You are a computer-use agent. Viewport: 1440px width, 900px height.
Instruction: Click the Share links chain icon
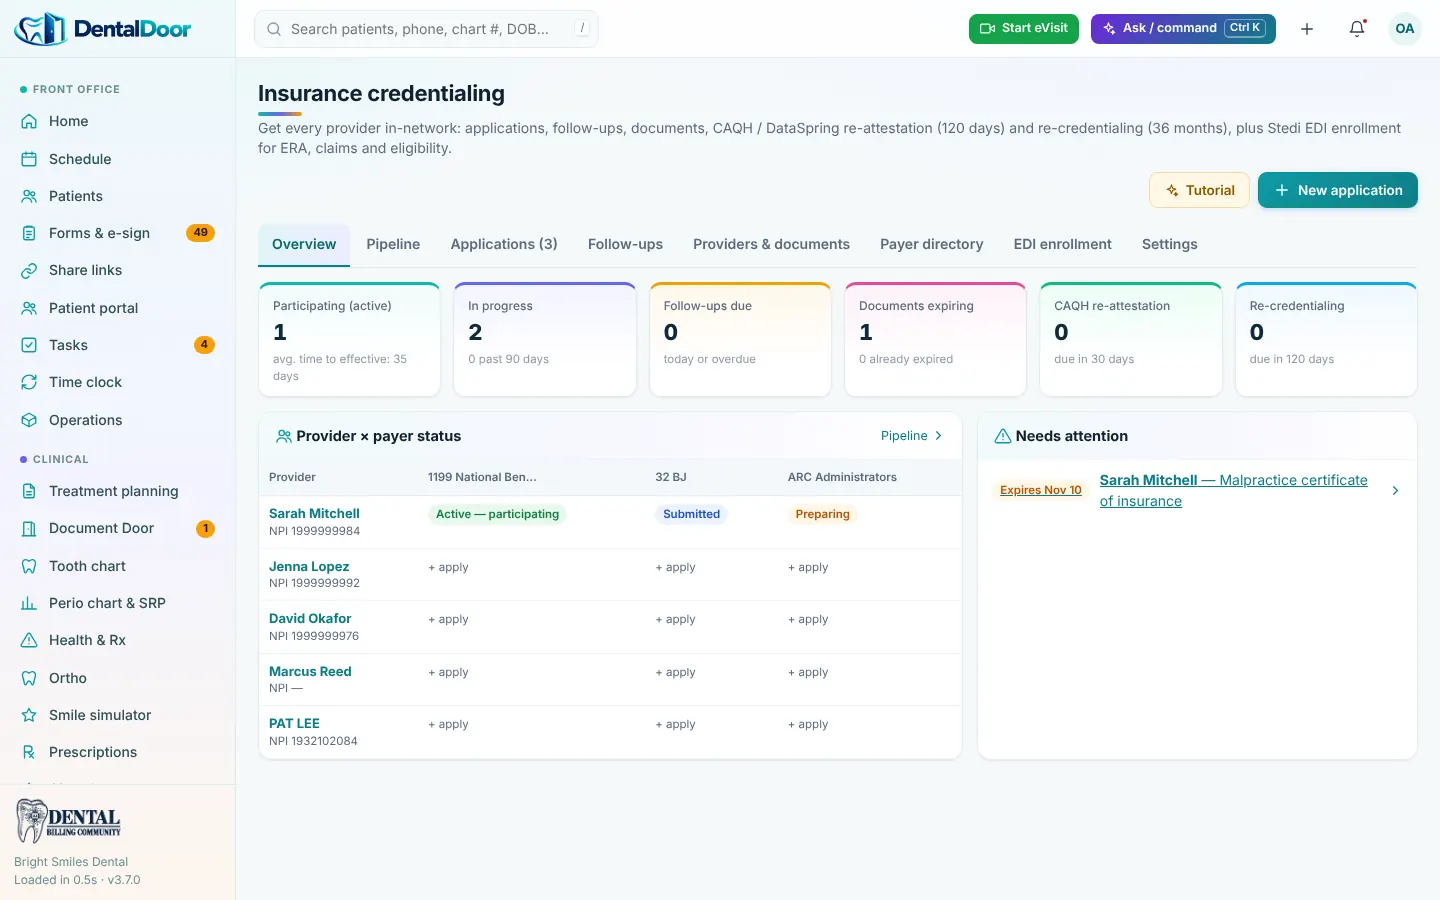tap(29, 270)
